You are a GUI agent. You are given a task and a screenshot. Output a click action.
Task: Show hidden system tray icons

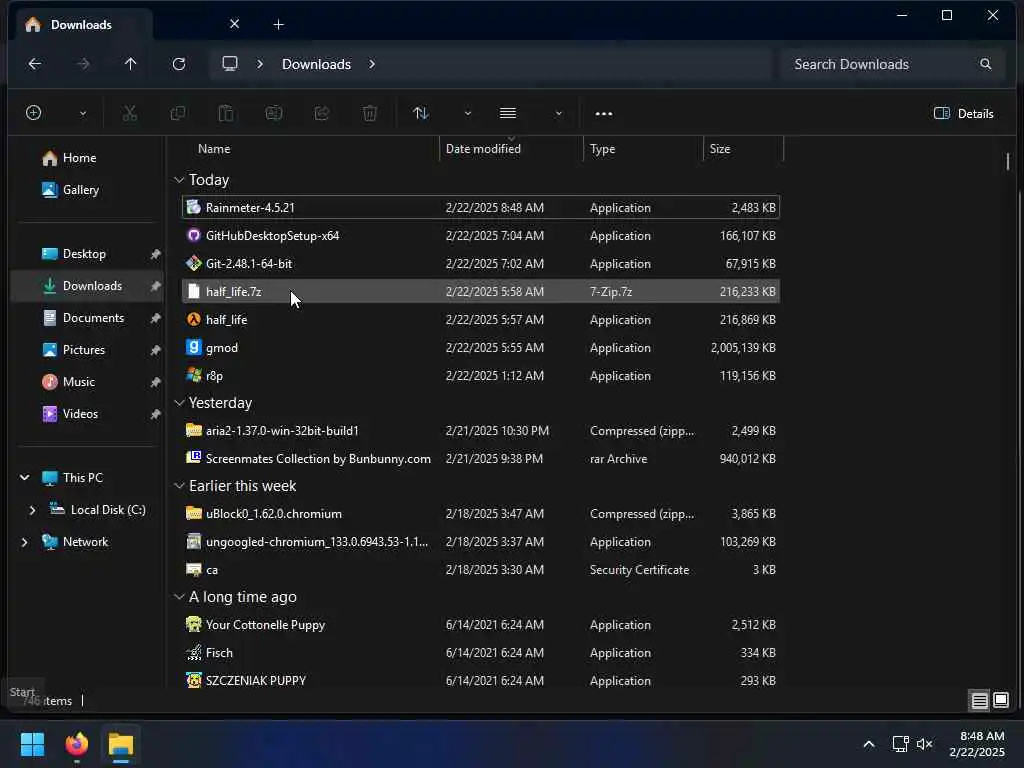[x=869, y=744]
